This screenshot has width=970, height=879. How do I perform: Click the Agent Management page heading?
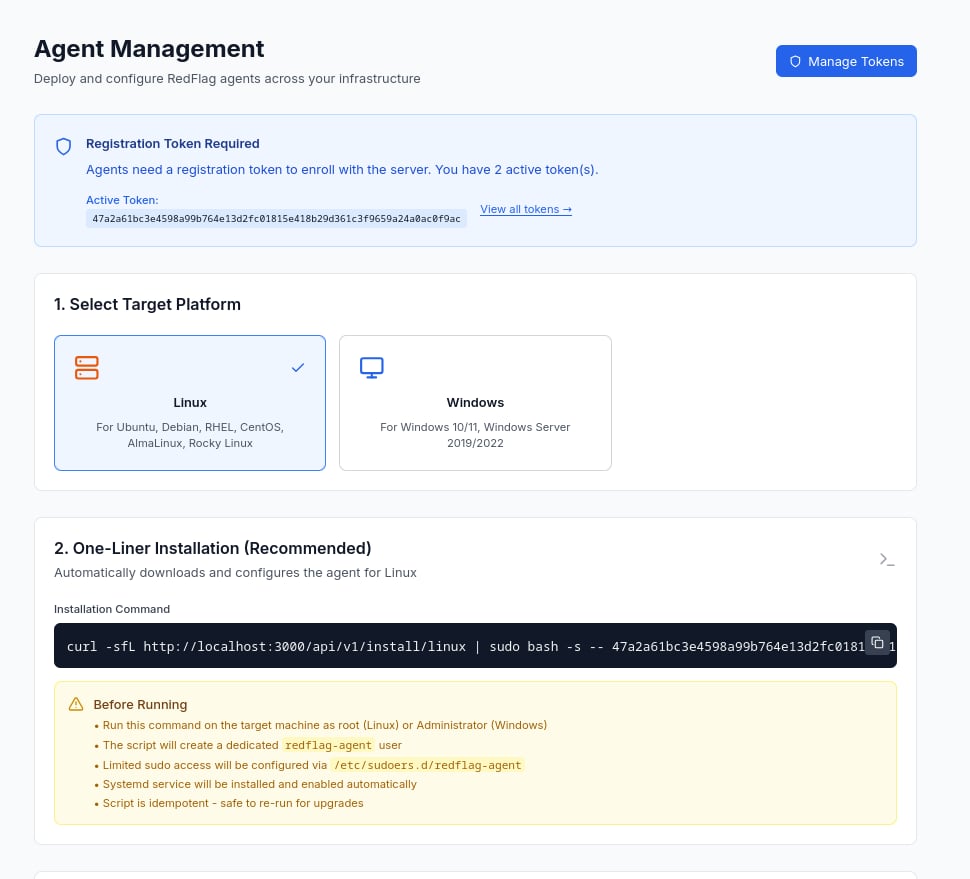[x=149, y=48]
